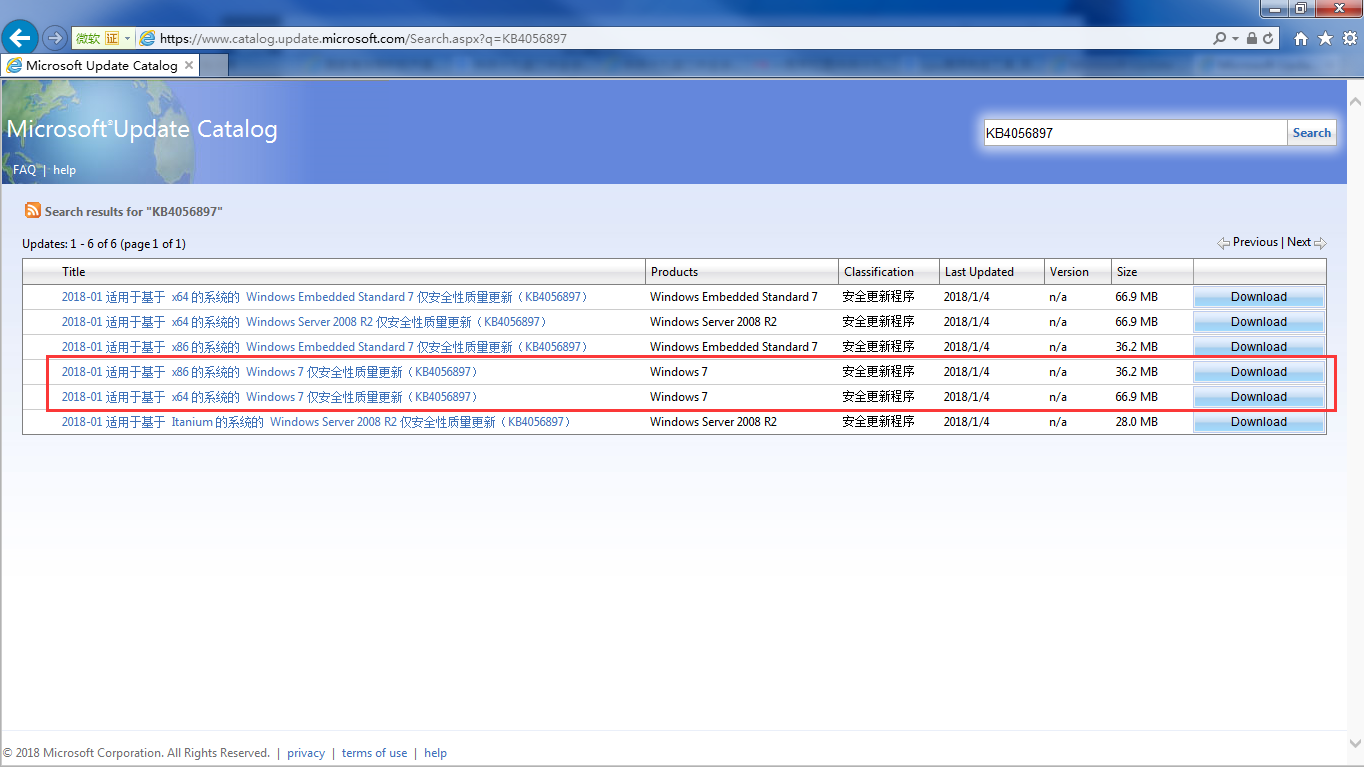Viewport: 1364px width, 767px height.
Task: Open the terms of use footer link
Action: pos(374,753)
